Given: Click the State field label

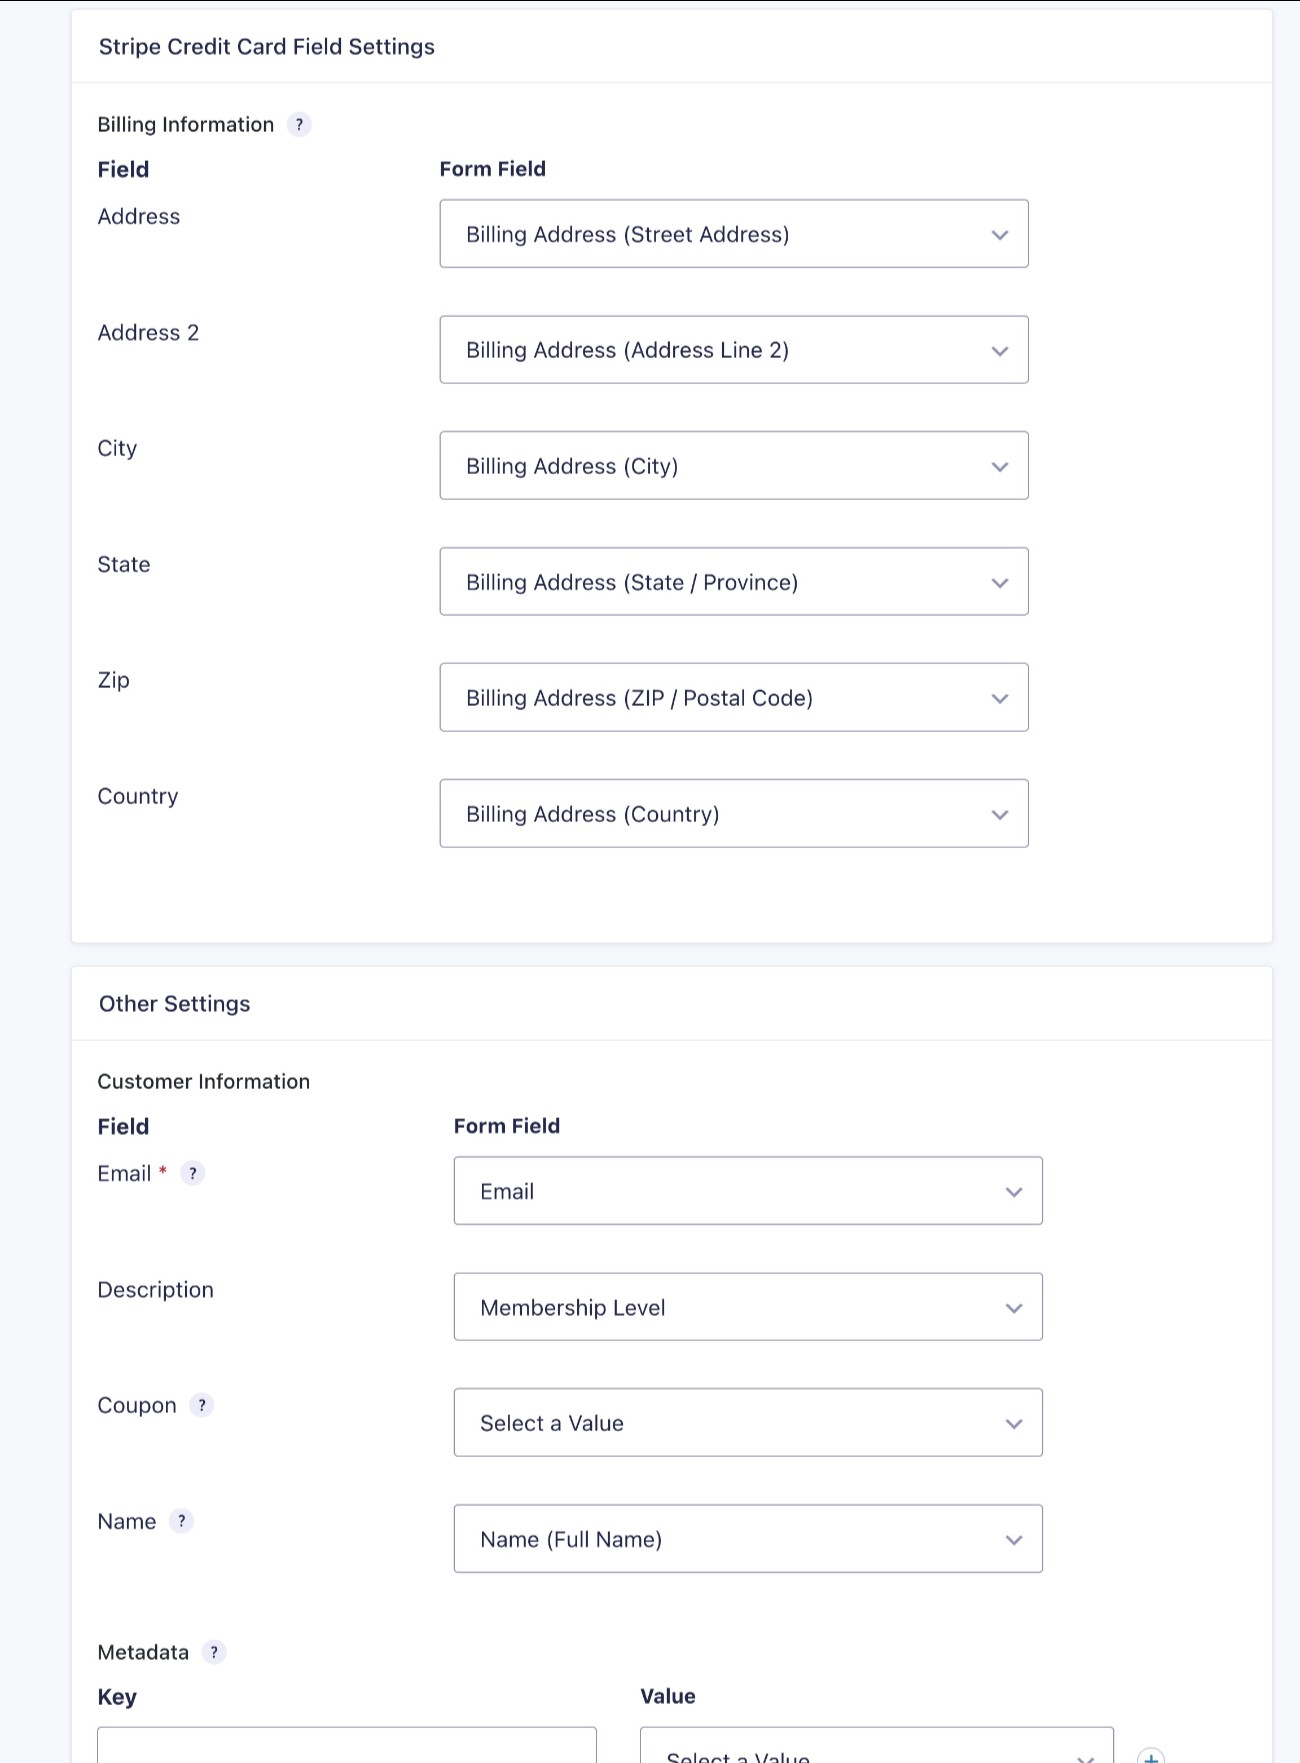Looking at the screenshot, I should pyautogui.click(x=124, y=565).
